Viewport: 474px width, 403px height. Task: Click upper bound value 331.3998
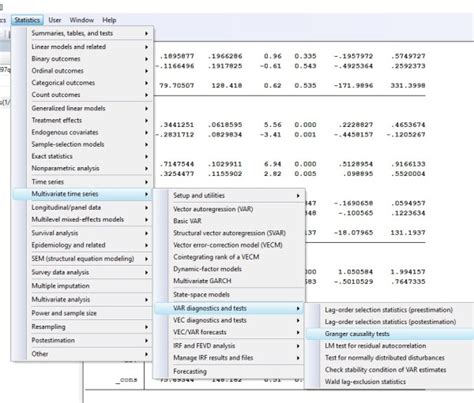tap(408, 86)
